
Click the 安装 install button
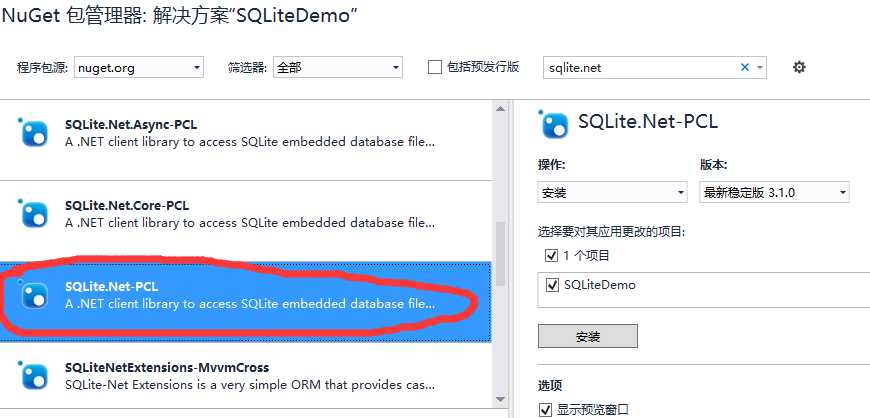point(587,336)
